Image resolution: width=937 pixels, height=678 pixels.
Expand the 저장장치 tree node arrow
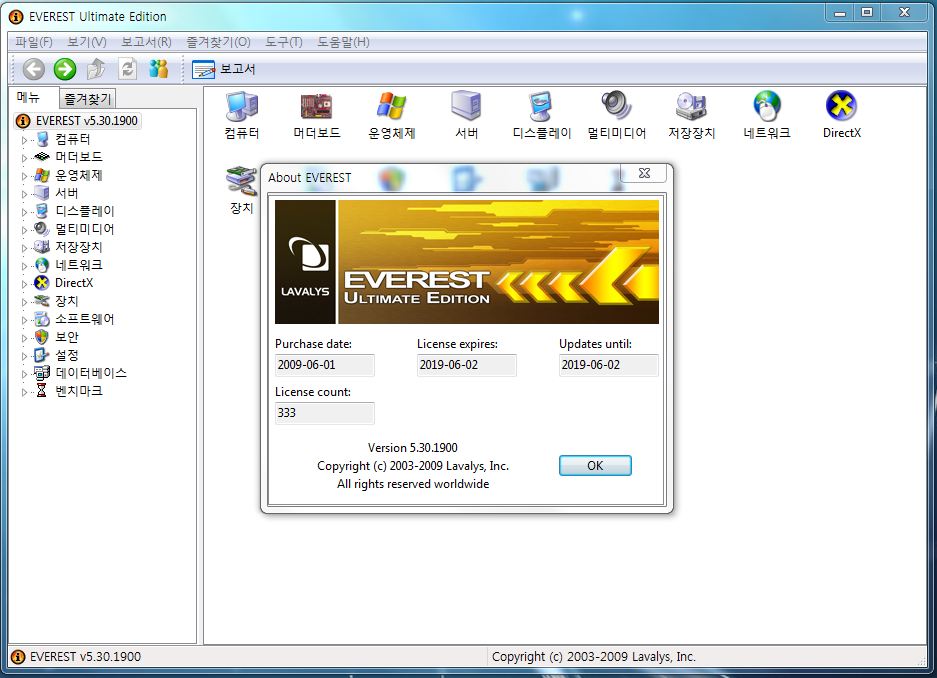pos(25,248)
